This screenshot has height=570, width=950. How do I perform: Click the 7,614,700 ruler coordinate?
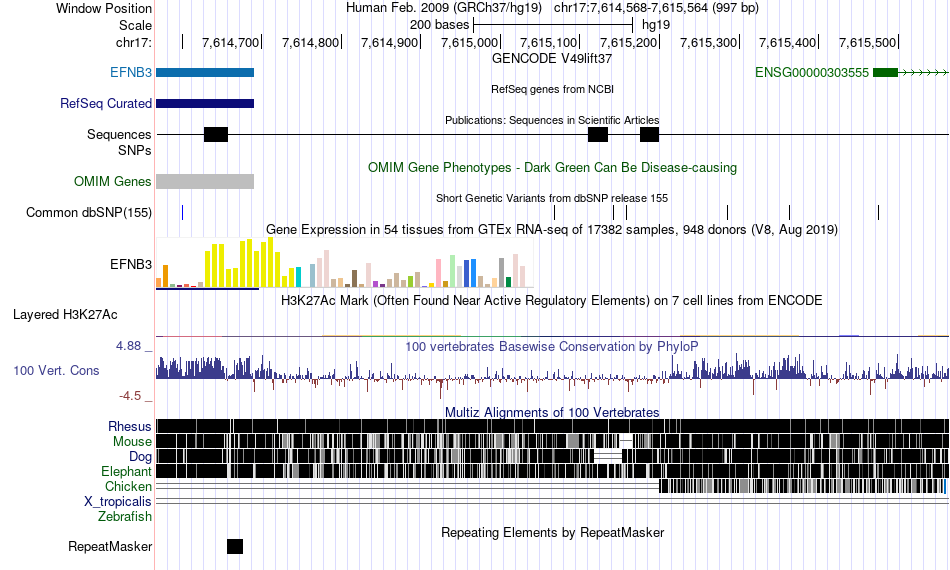pyautogui.click(x=230, y=42)
